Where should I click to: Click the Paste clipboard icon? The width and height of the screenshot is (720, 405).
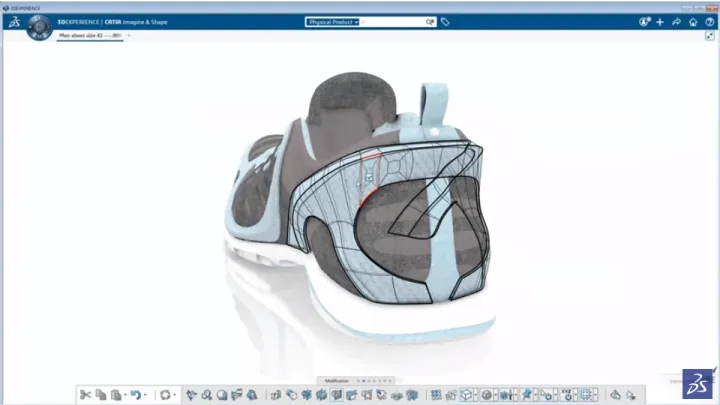click(116, 395)
